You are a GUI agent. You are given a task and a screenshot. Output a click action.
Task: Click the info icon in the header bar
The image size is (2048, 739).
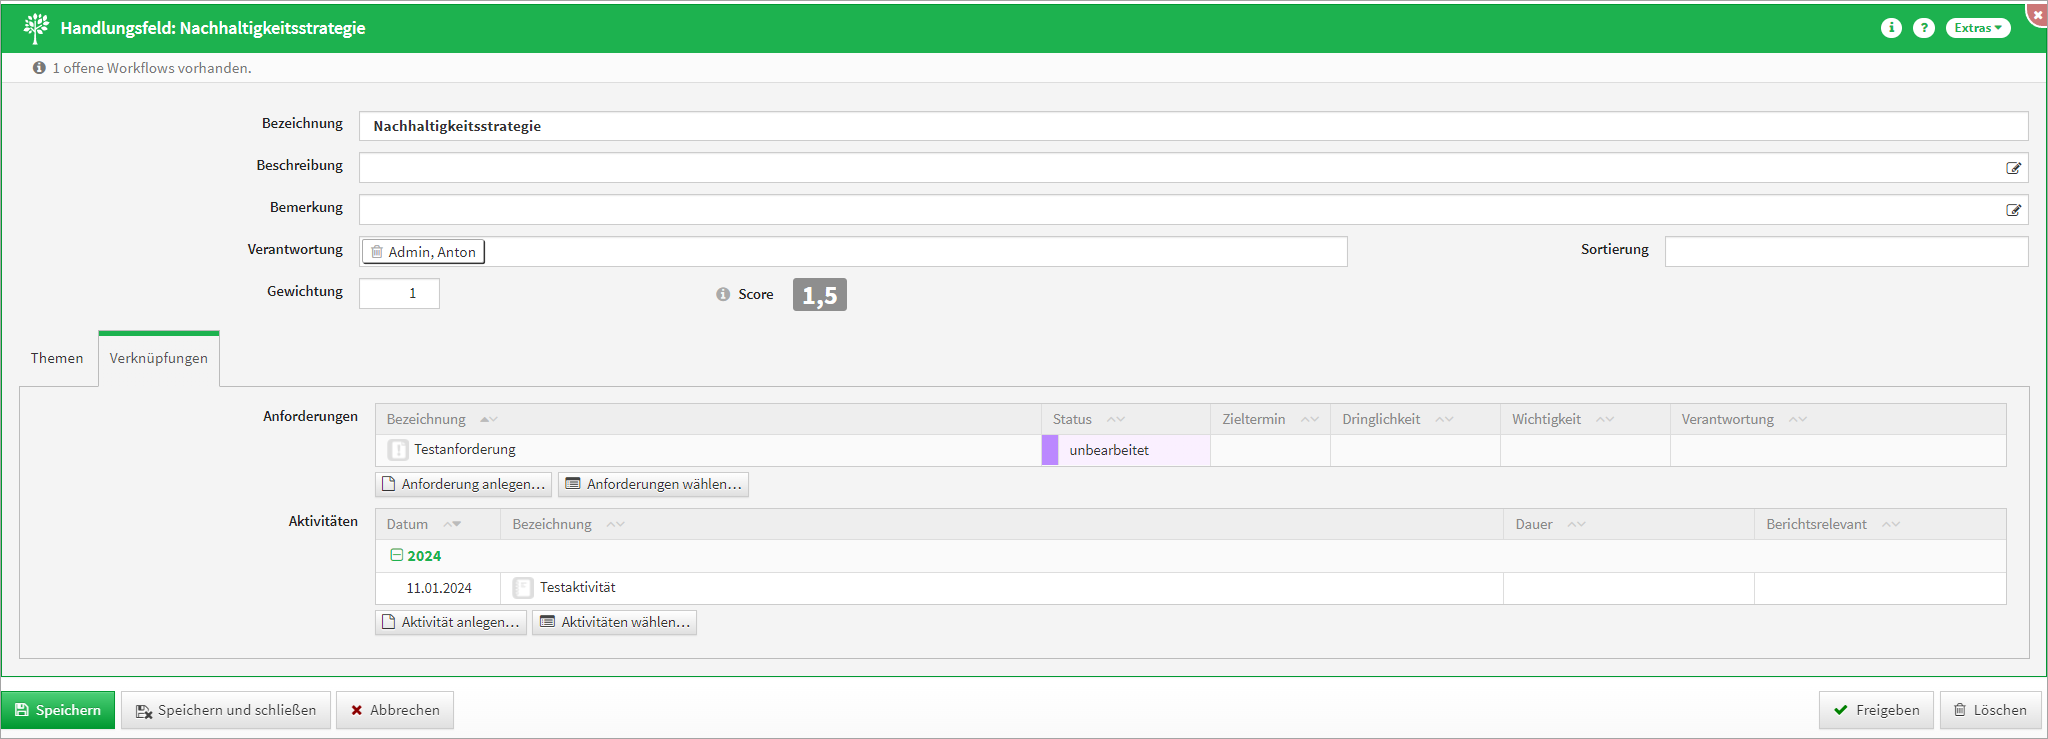[x=1890, y=28]
